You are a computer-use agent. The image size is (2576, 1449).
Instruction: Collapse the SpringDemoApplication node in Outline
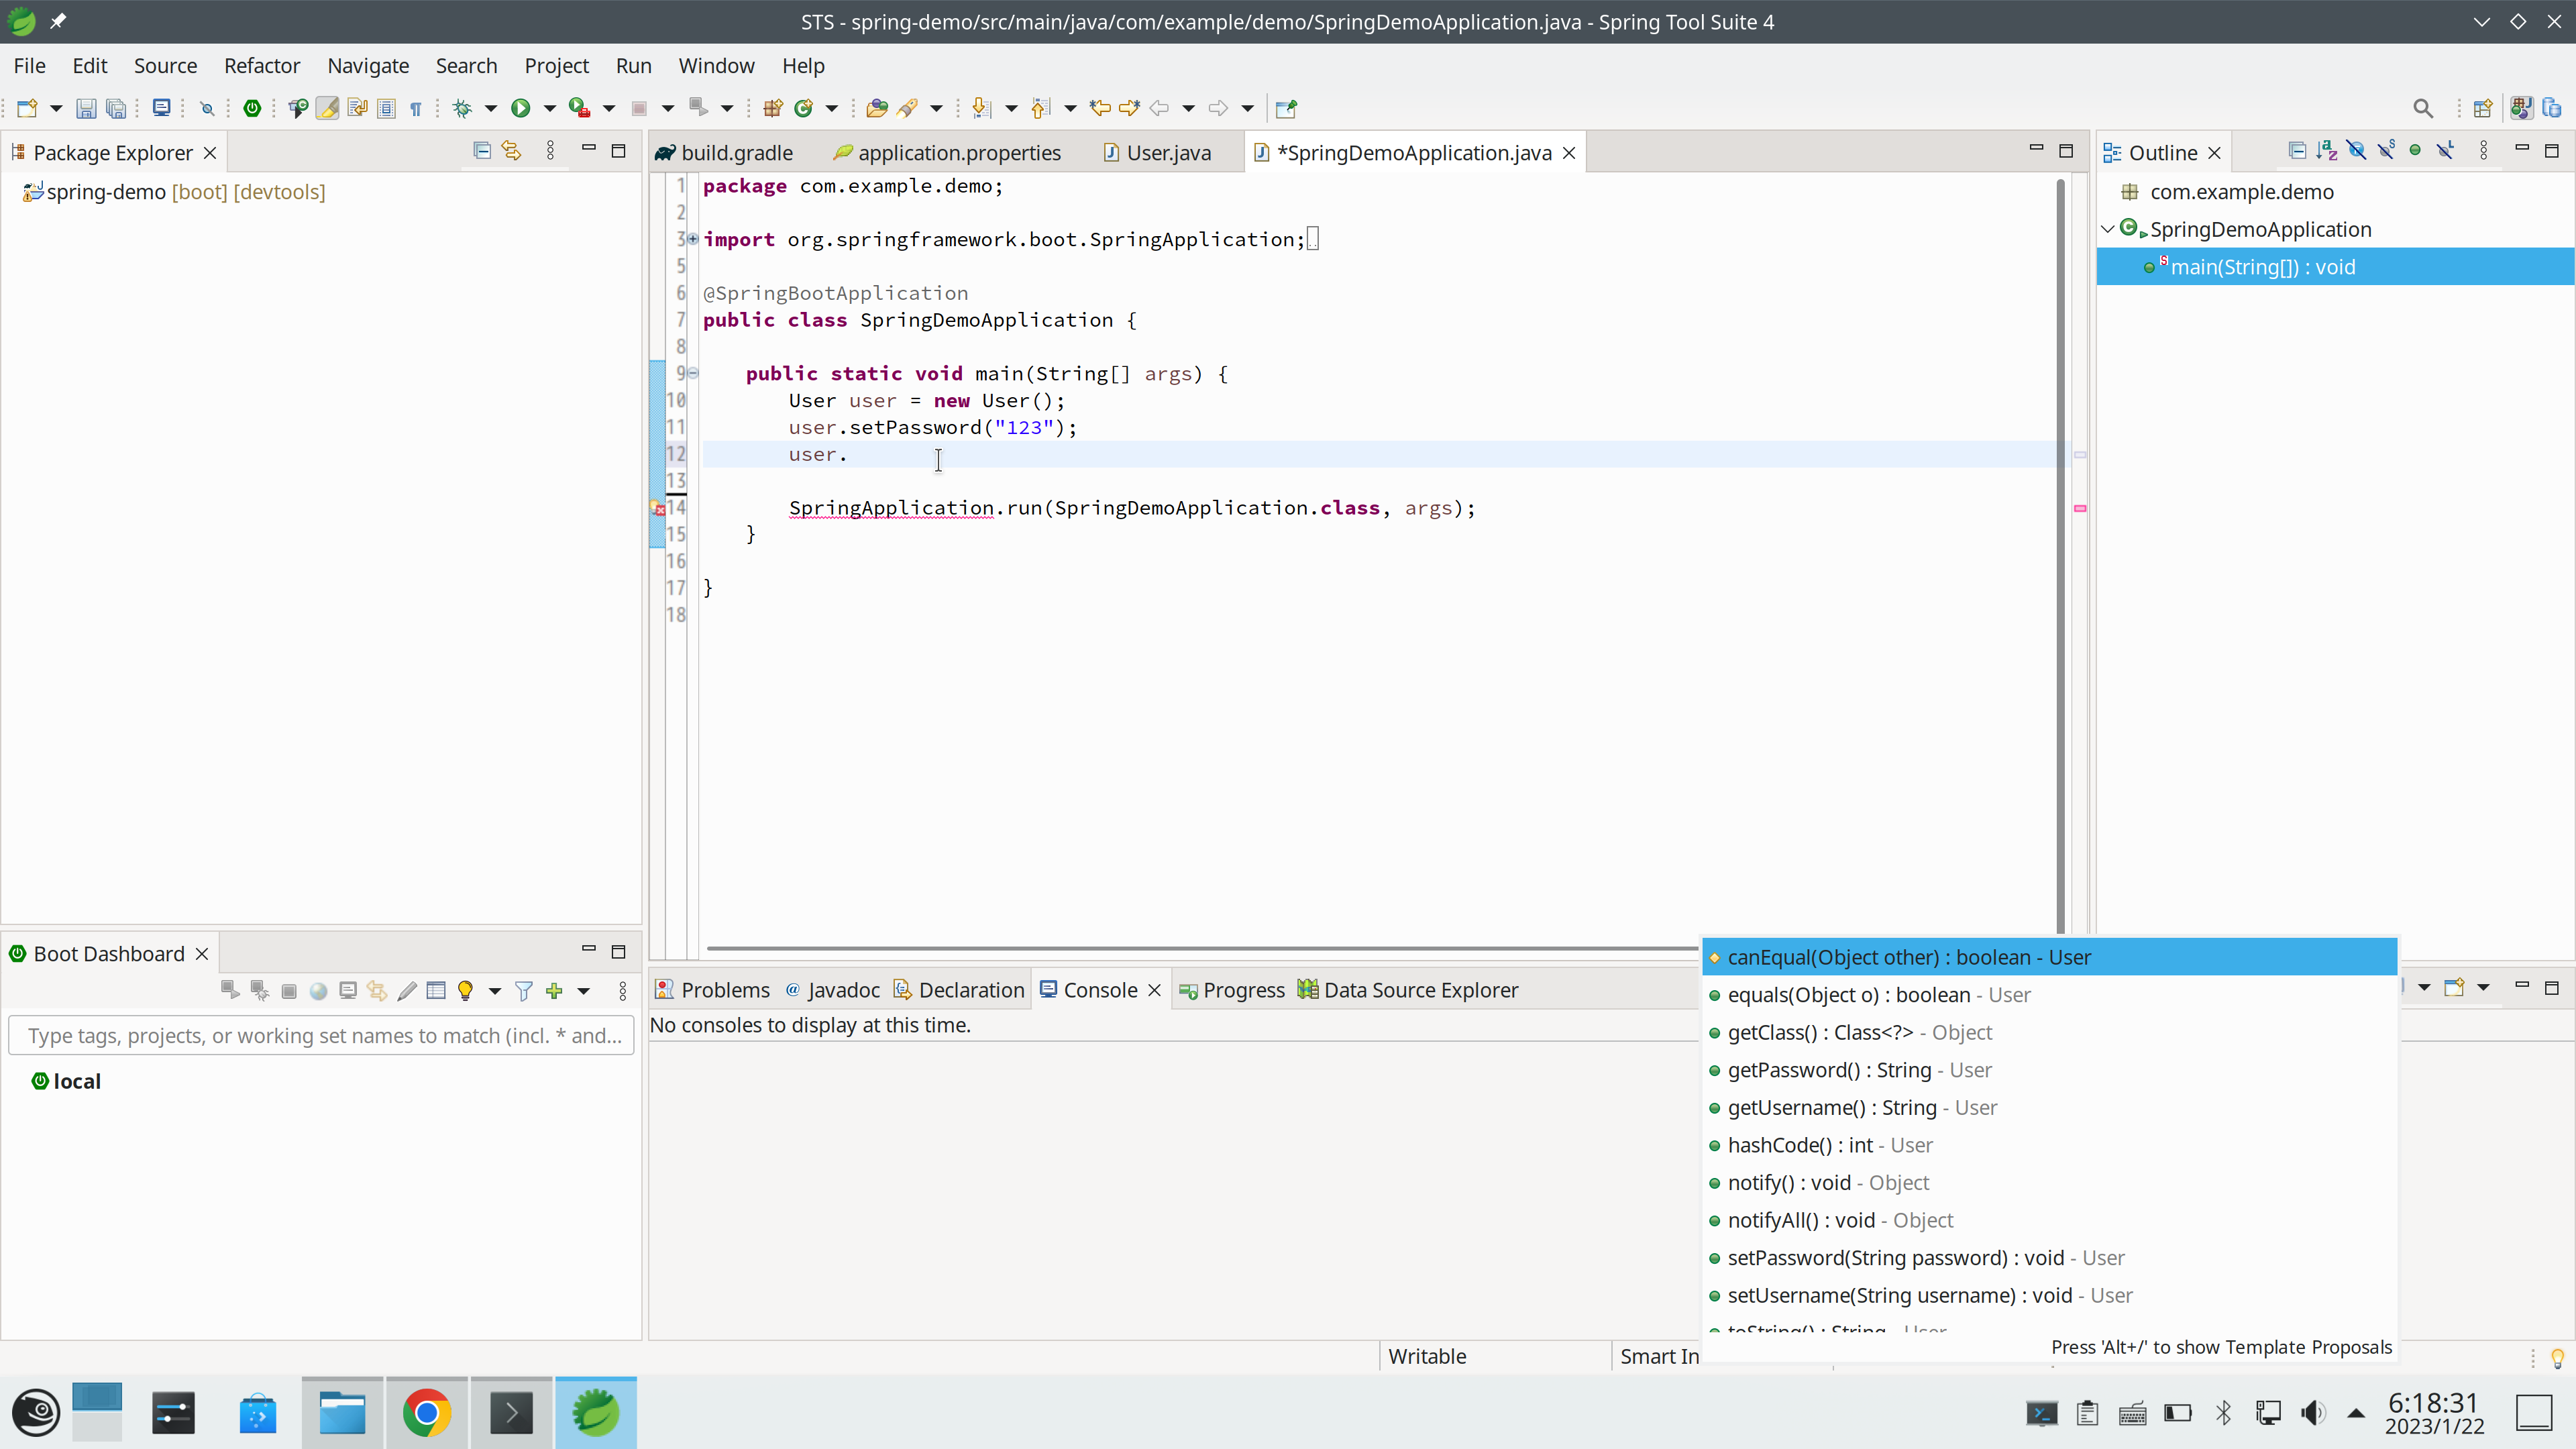click(2108, 229)
